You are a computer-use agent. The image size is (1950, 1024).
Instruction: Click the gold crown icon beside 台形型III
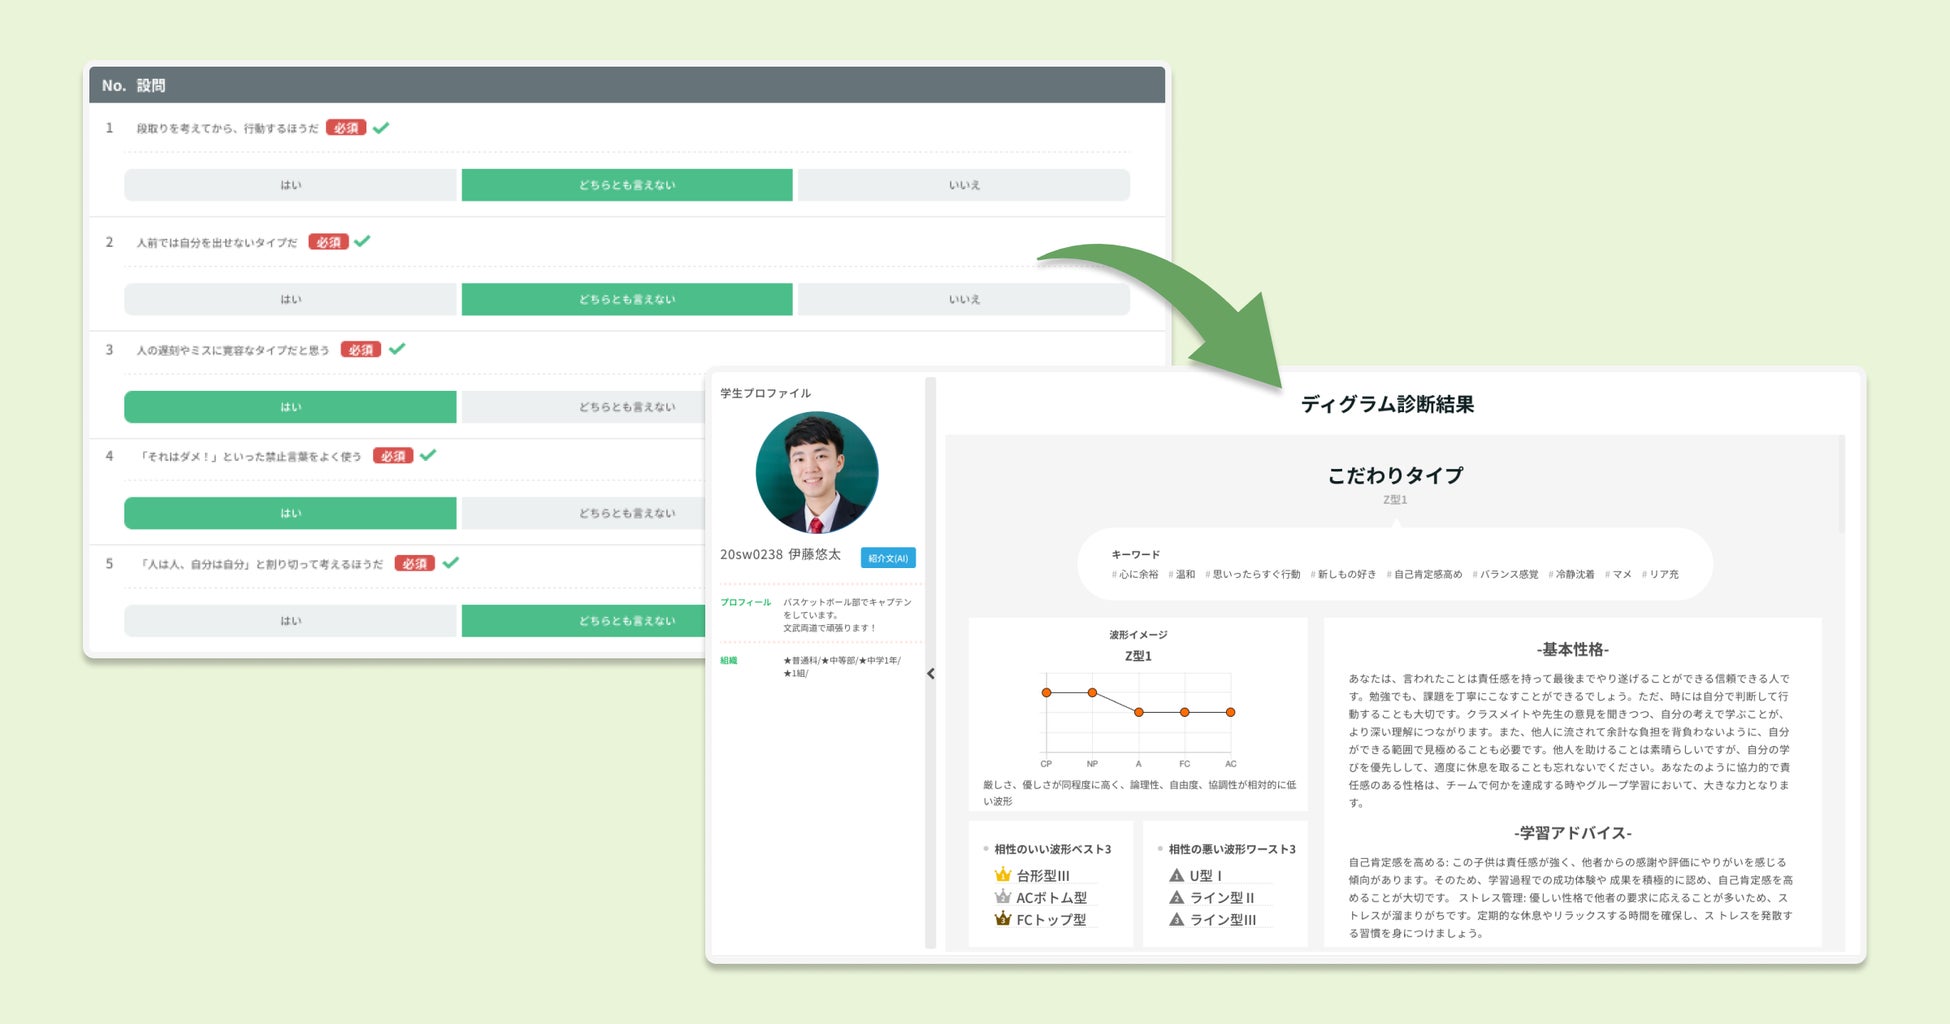[1003, 875]
